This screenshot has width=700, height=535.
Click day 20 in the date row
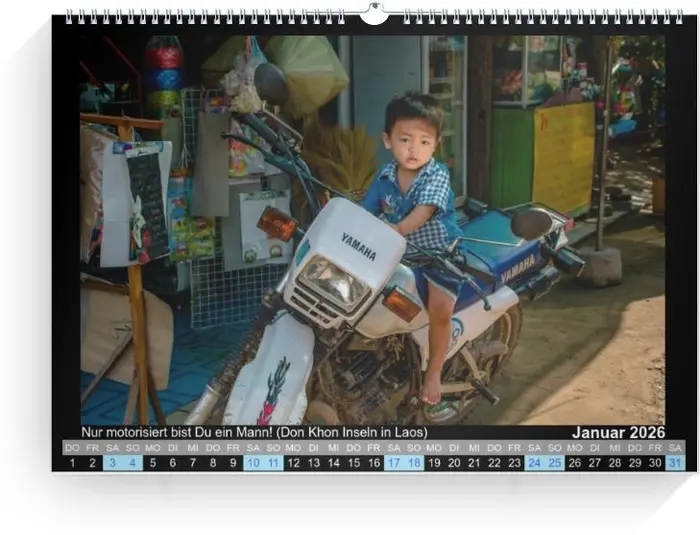(454, 463)
